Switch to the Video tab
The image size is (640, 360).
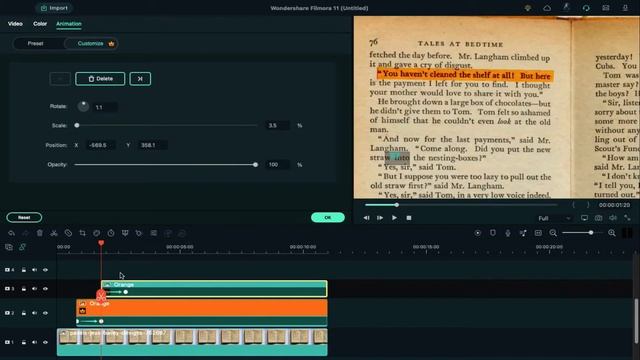15,24
